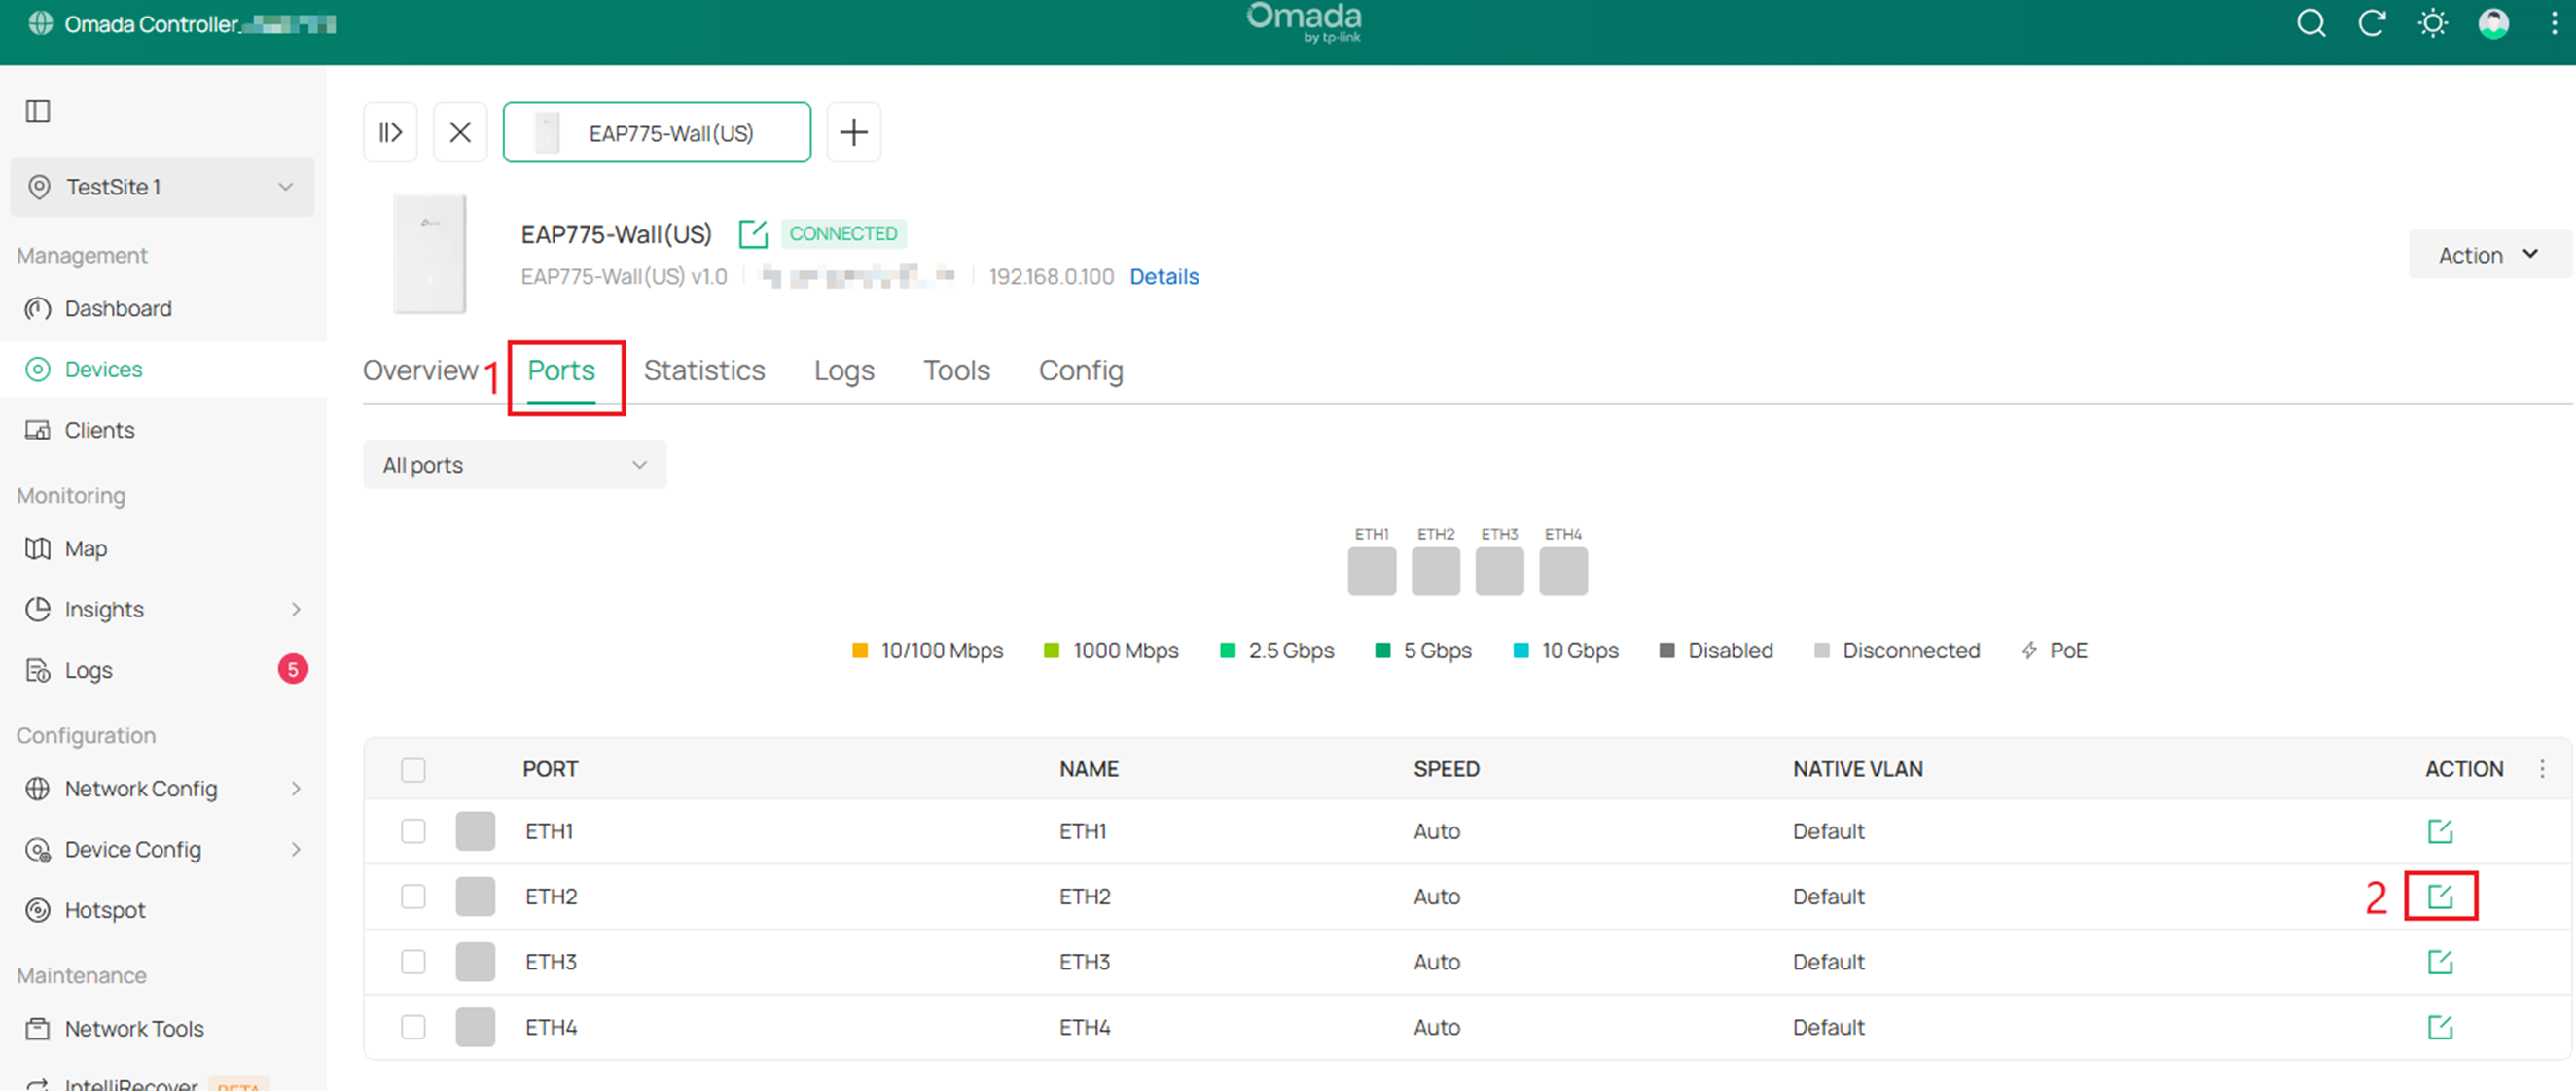The height and width of the screenshot is (1091, 2576).
Task: Click the EAP775-Wall device thumbnail image
Action: click(x=430, y=254)
